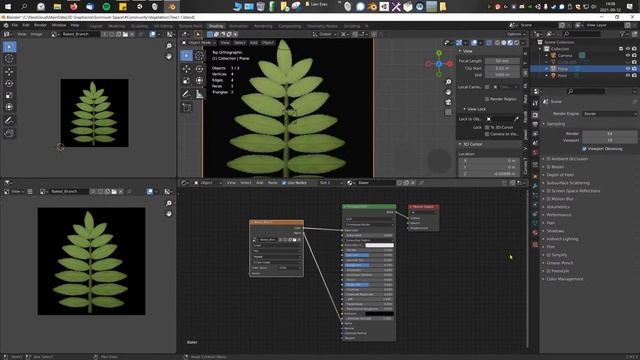This screenshot has height=360, width=640.
Task: Open the Render properties tab icon
Action: point(535,115)
